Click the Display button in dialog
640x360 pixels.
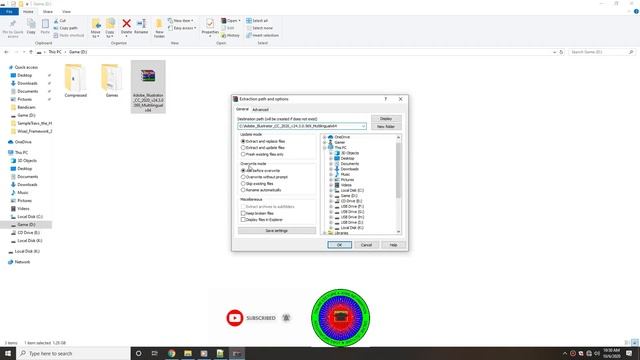coord(386,118)
